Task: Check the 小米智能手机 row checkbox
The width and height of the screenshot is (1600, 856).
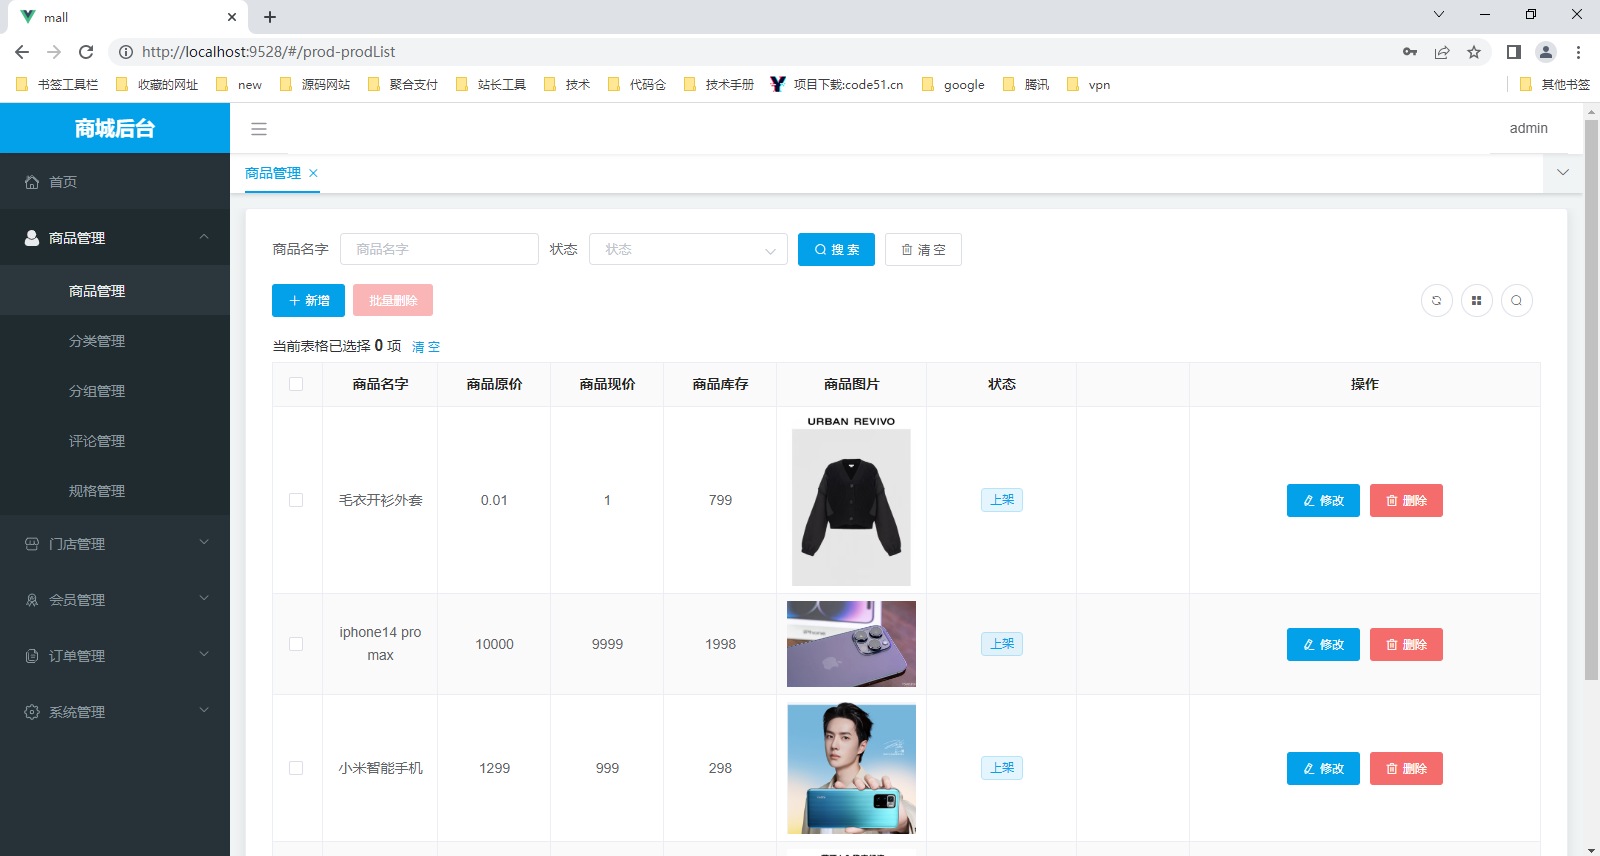Action: click(x=296, y=768)
